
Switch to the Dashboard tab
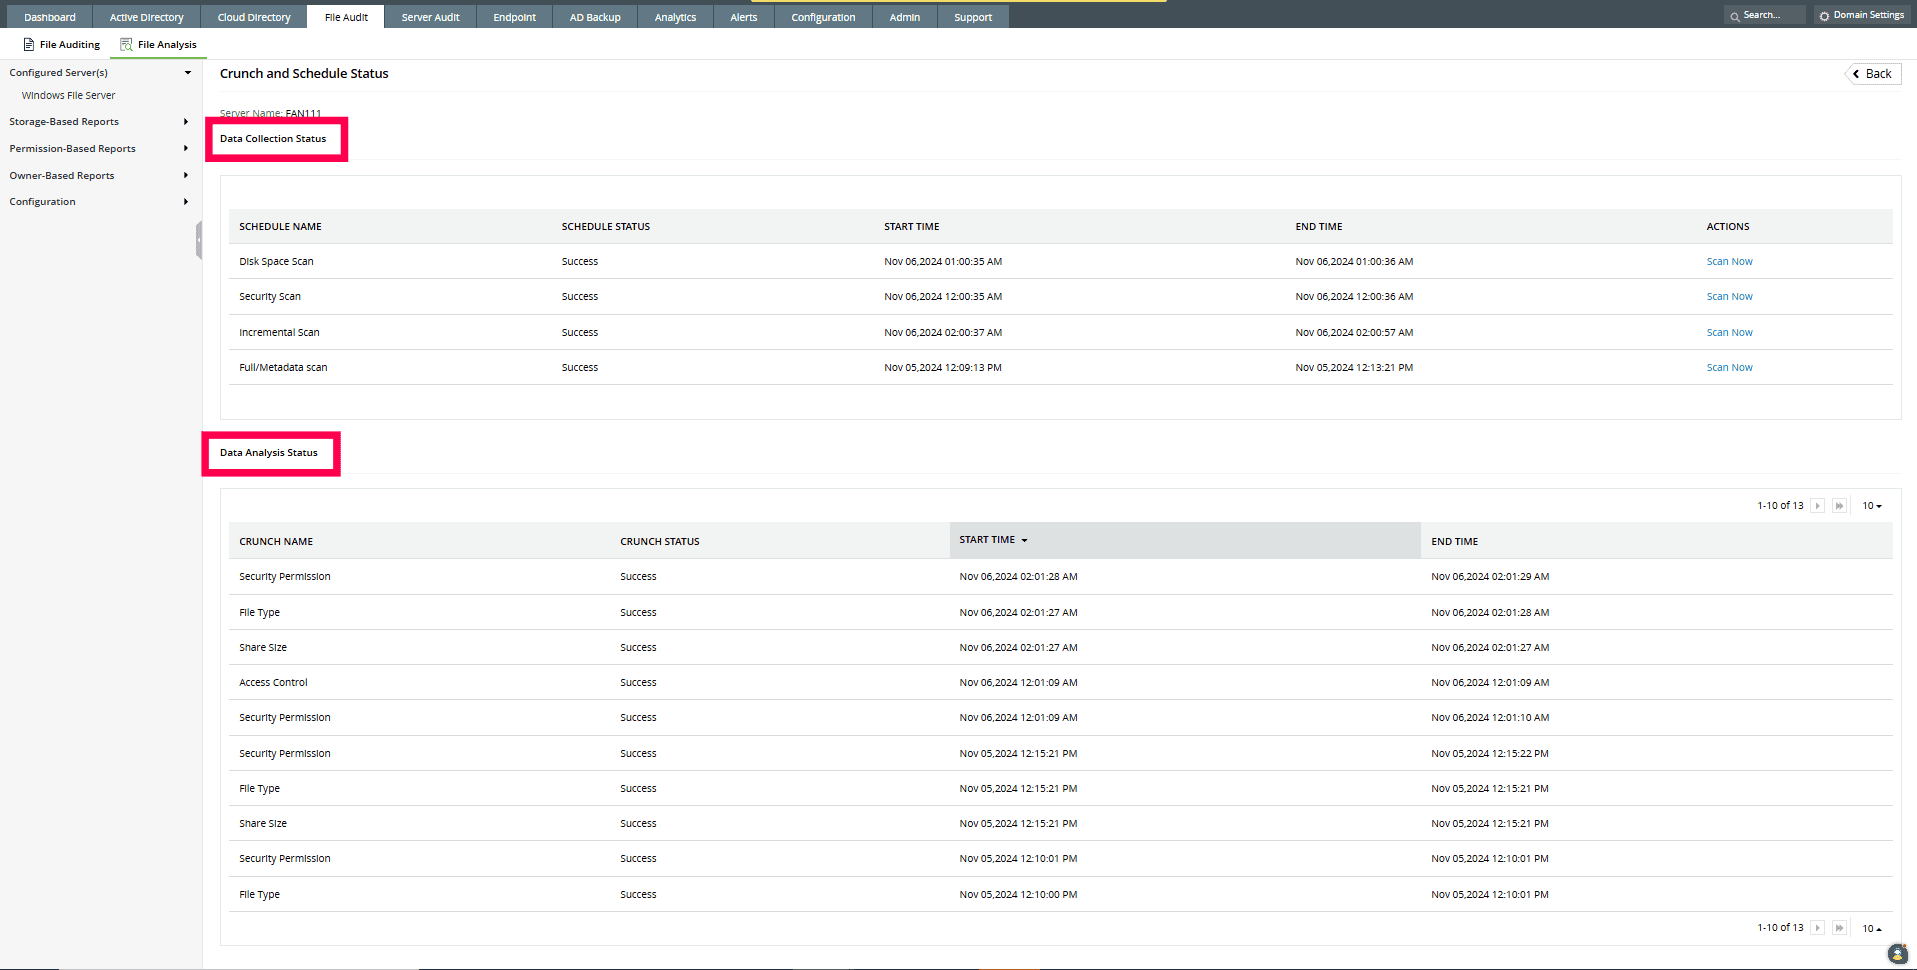click(47, 16)
